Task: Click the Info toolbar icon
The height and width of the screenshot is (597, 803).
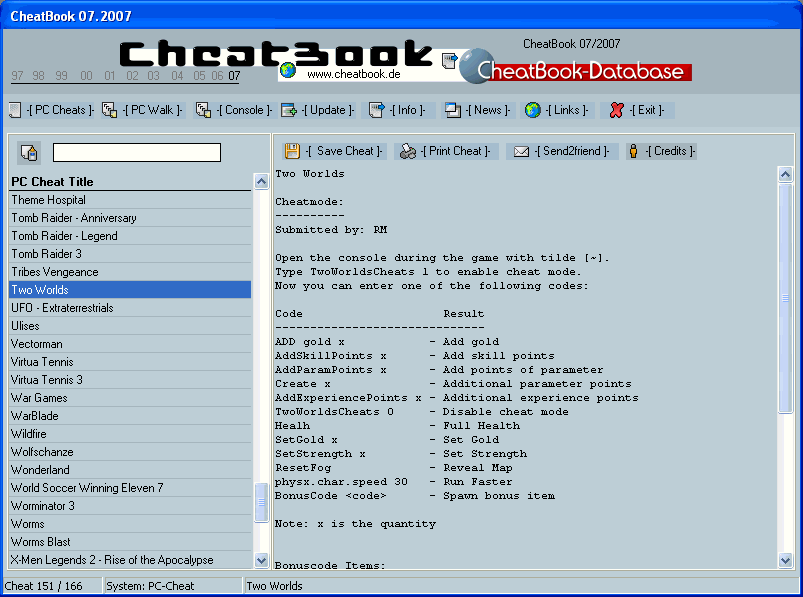Action: coord(377,110)
